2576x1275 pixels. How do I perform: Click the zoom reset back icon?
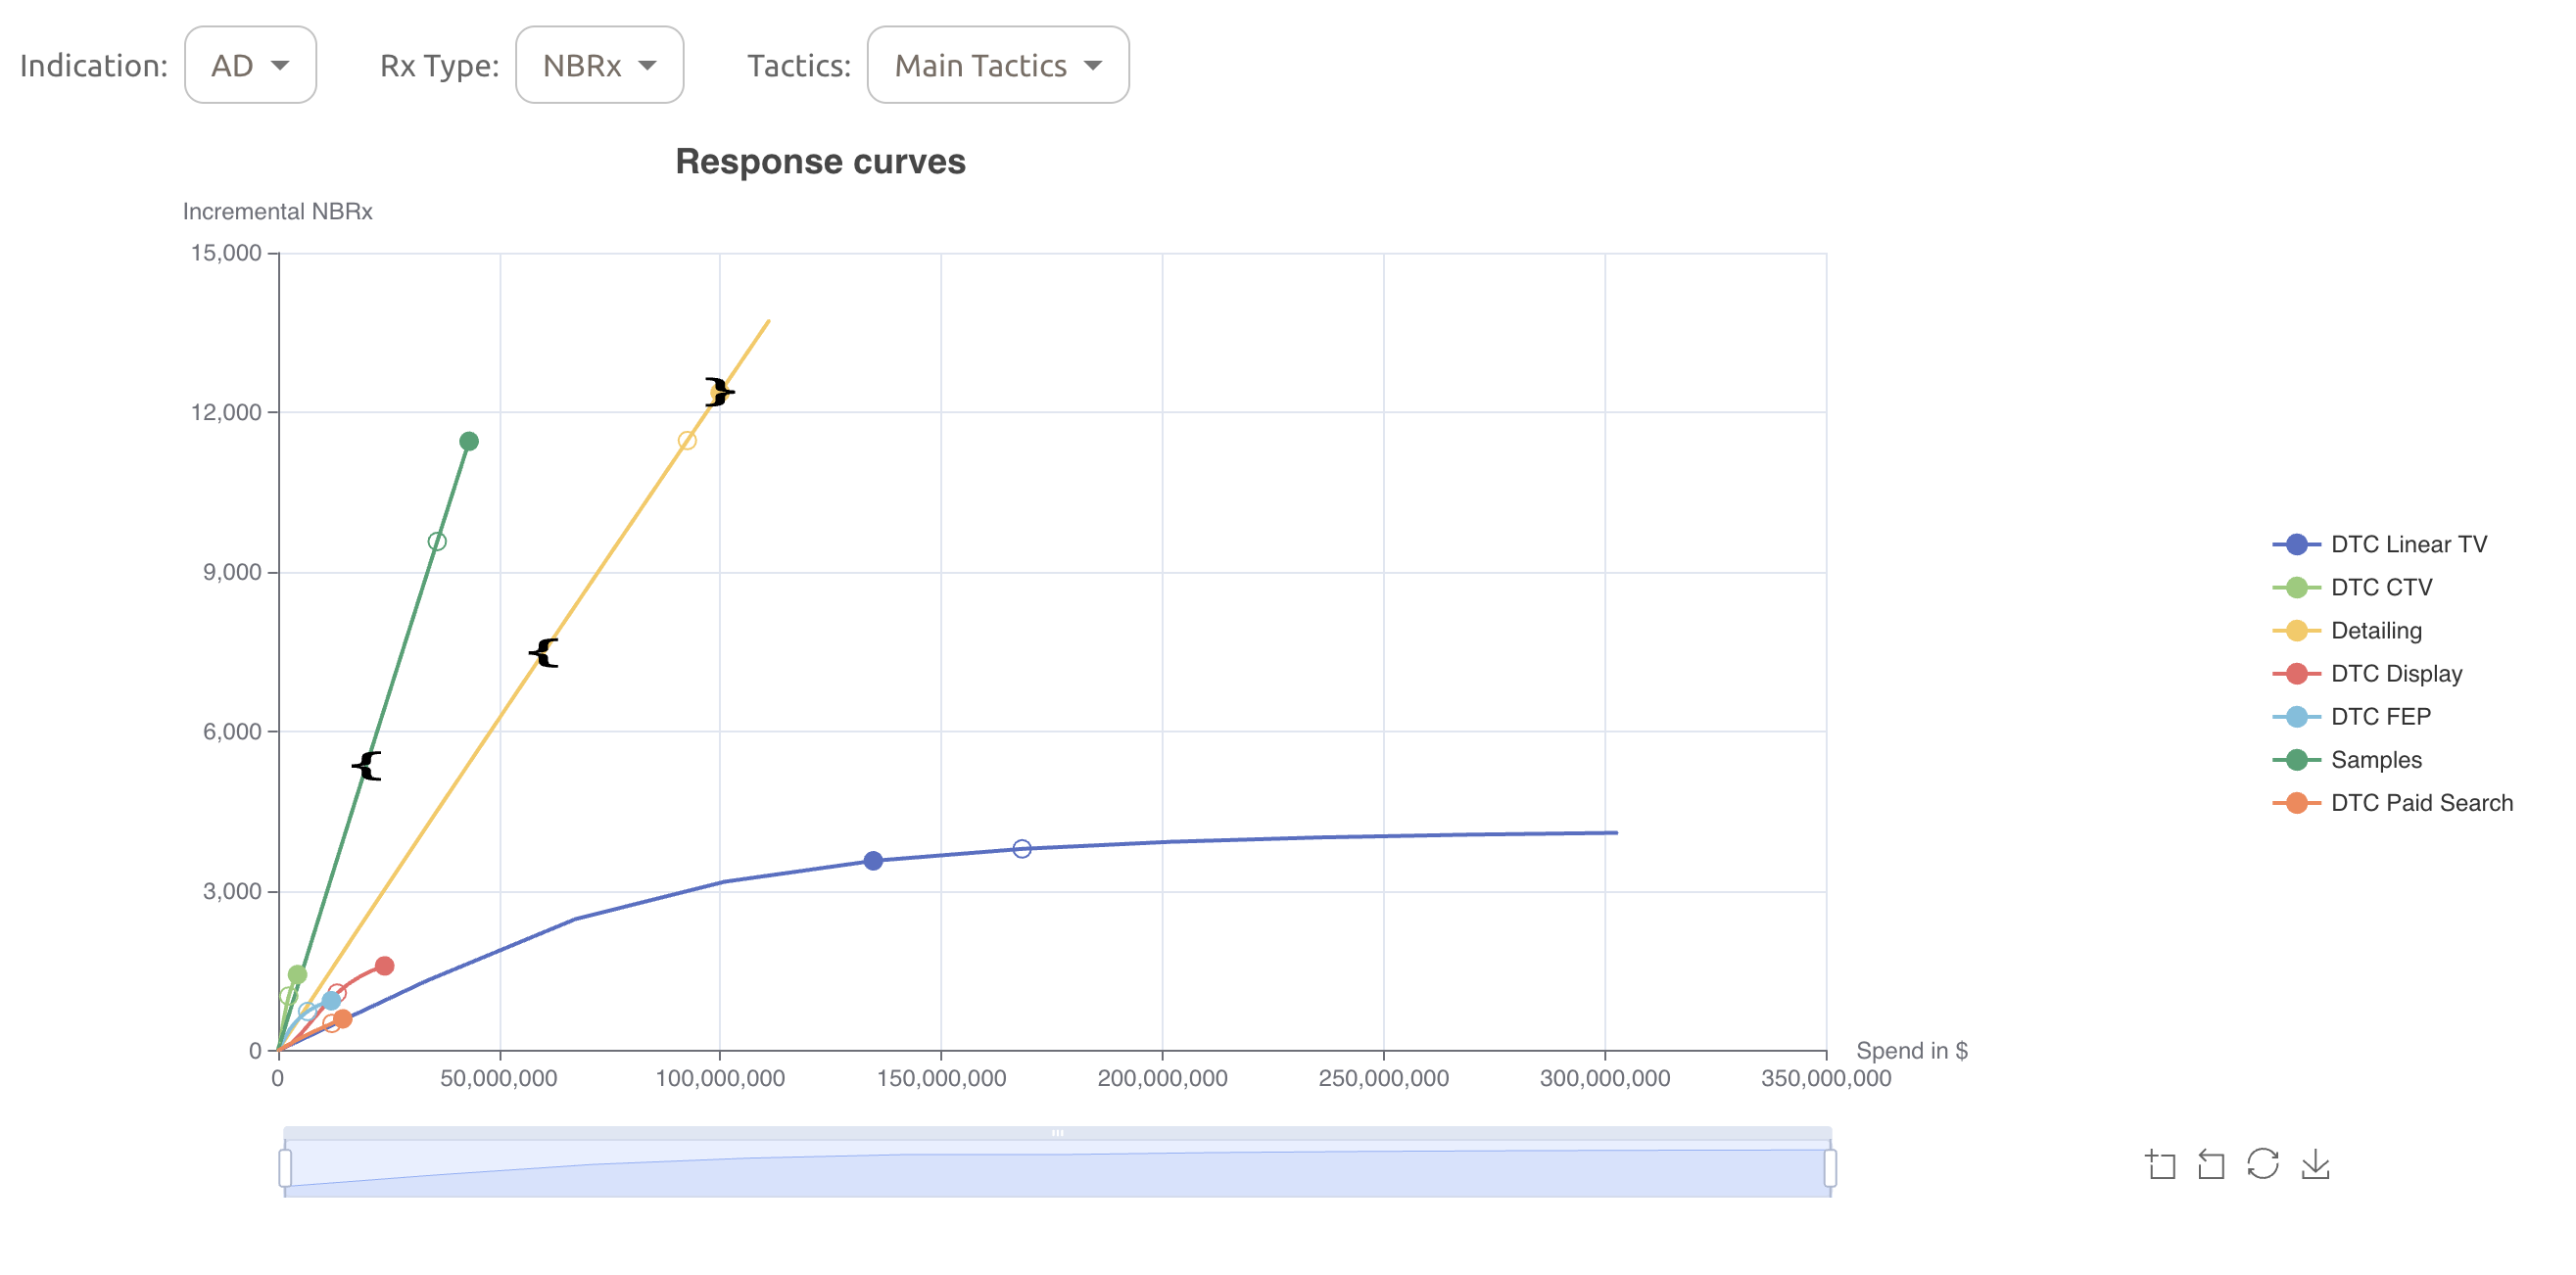click(2211, 1164)
